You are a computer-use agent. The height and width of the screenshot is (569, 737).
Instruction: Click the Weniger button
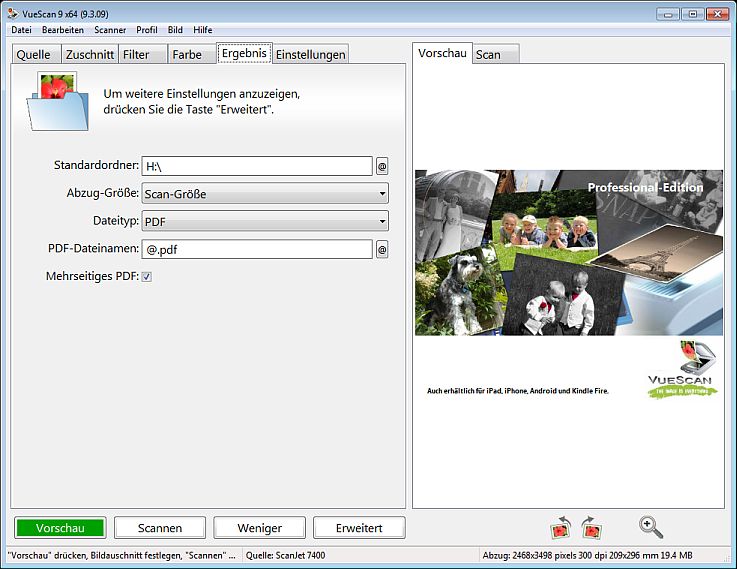click(259, 528)
